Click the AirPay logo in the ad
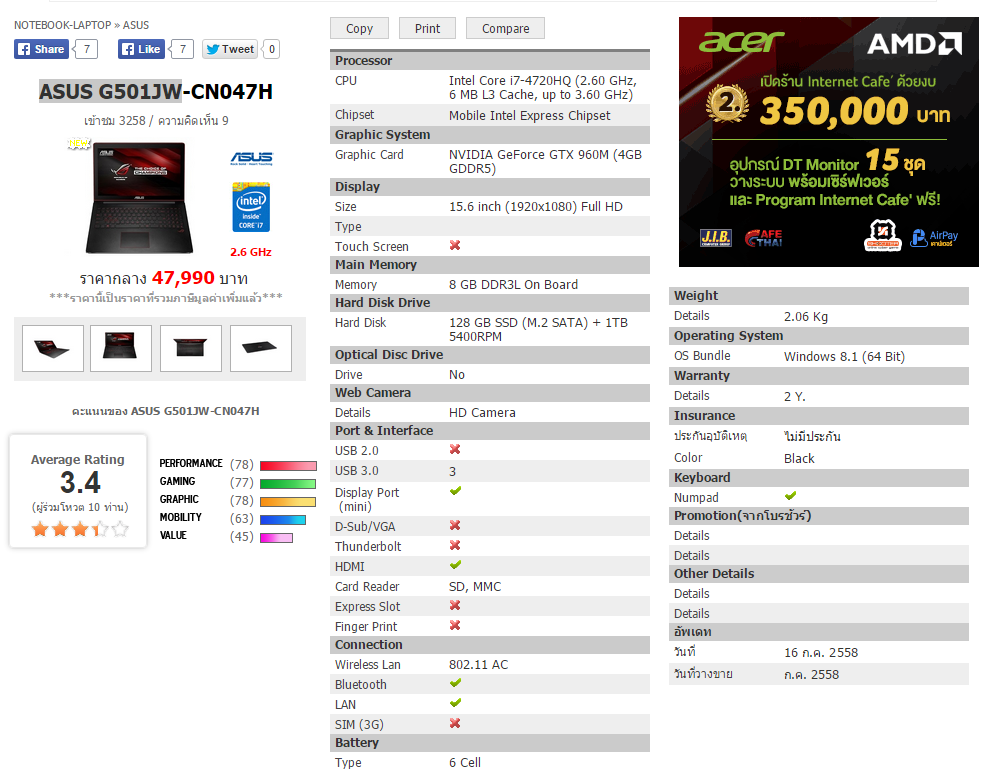Screen dimensions: 985x783 click(x=934, y=238)
